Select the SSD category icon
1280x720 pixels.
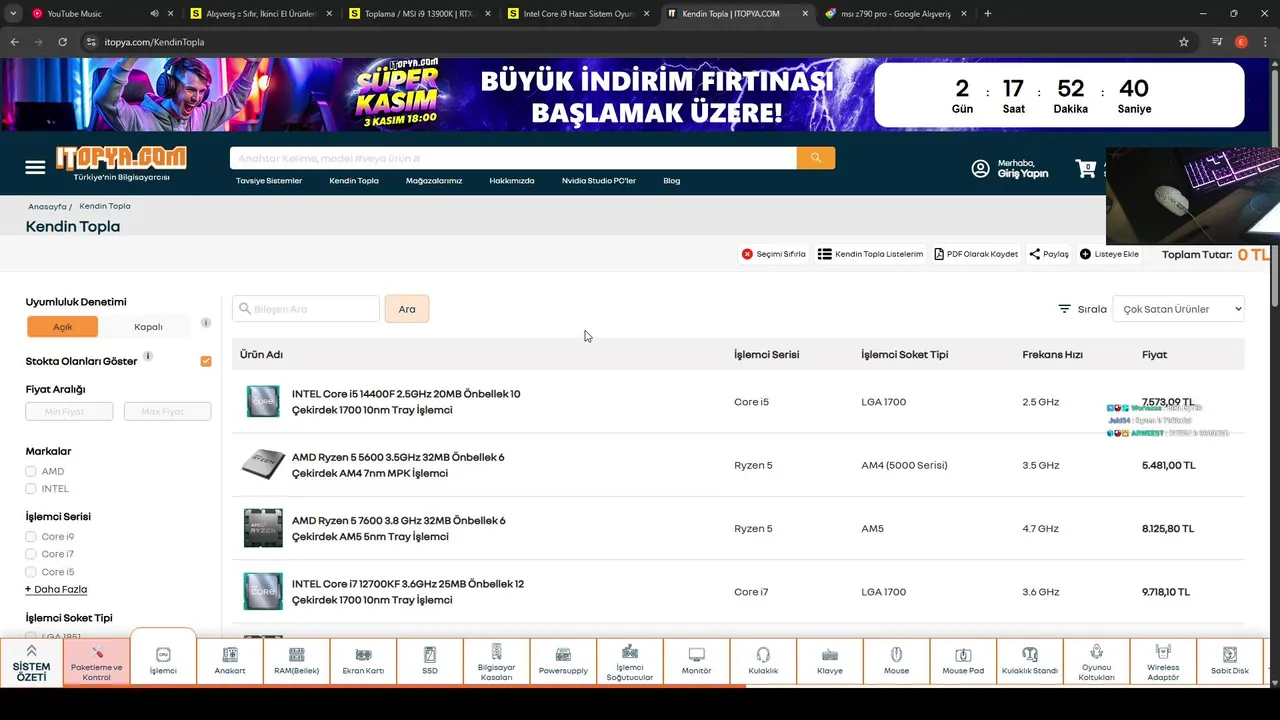point(430,660)
